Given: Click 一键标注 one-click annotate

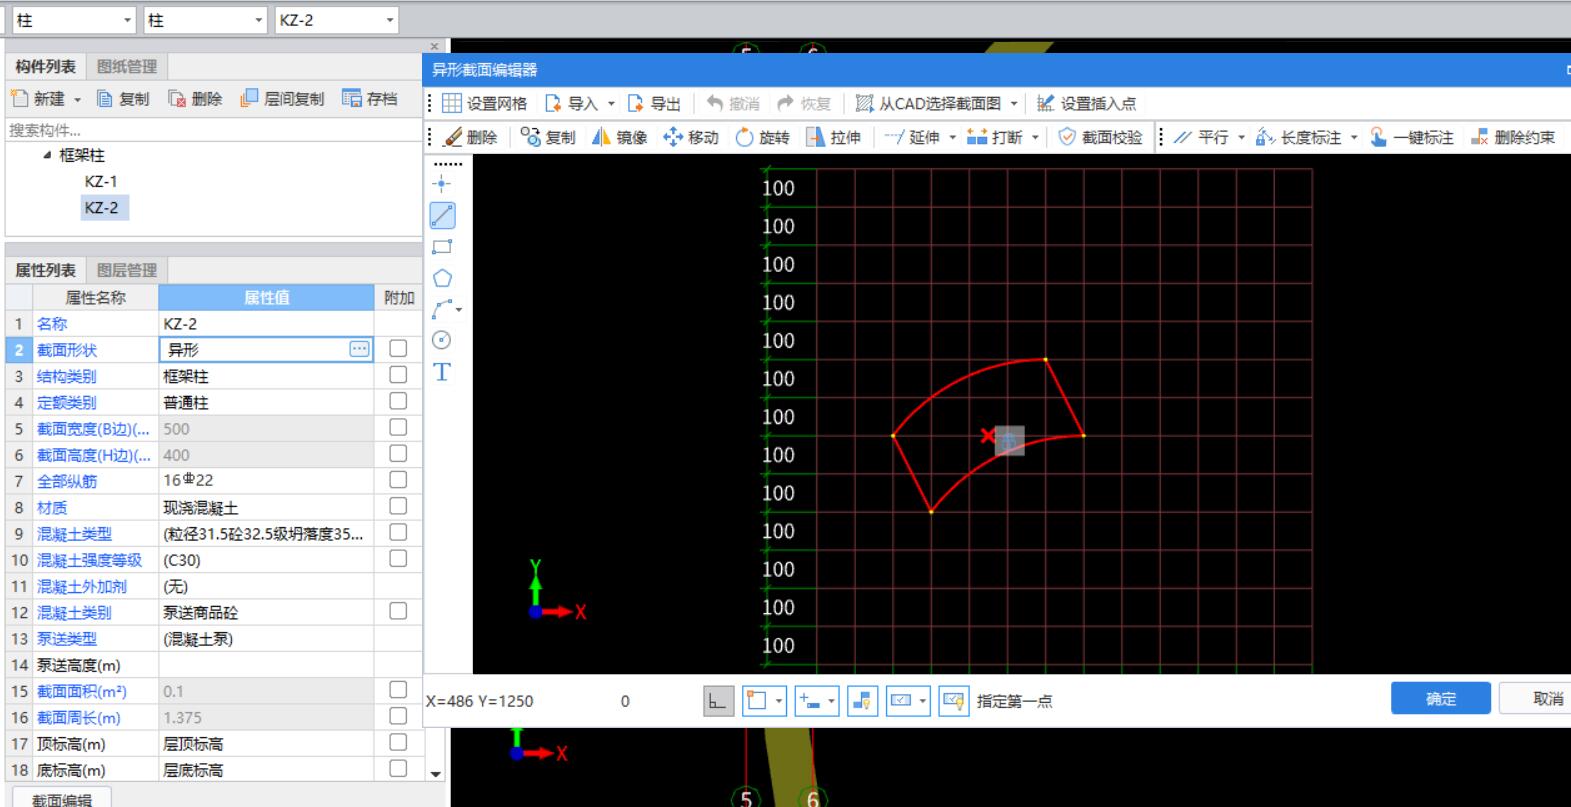Looking at the screenshot, I should coord(1411,137).
